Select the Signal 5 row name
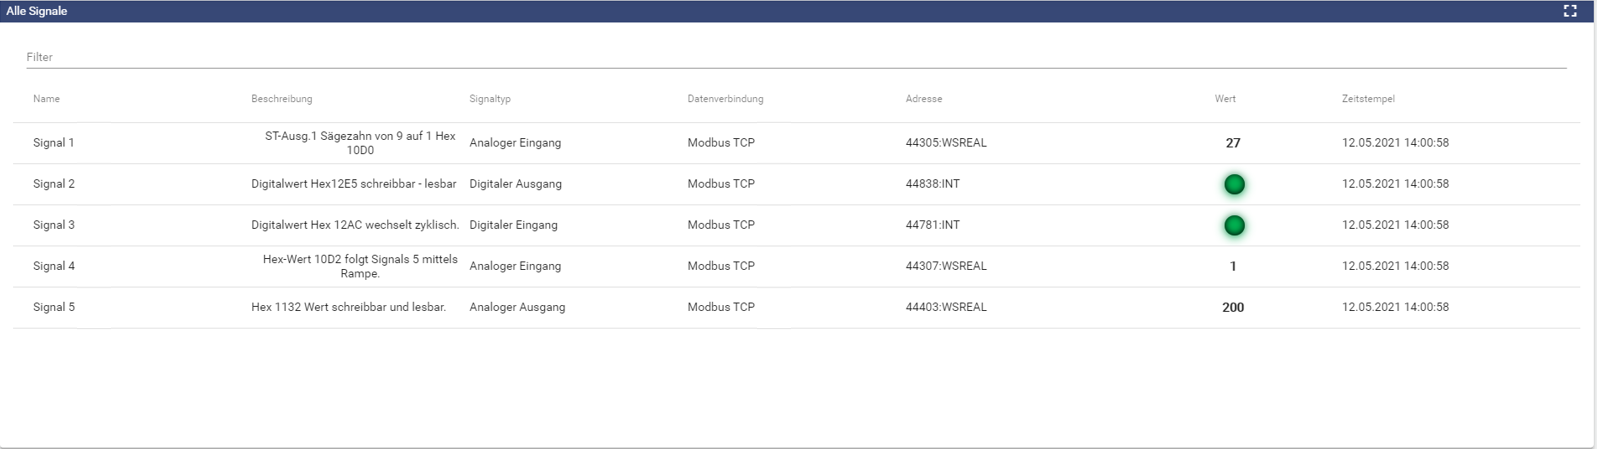The image size is (1597, 449). tap(54, 307)
